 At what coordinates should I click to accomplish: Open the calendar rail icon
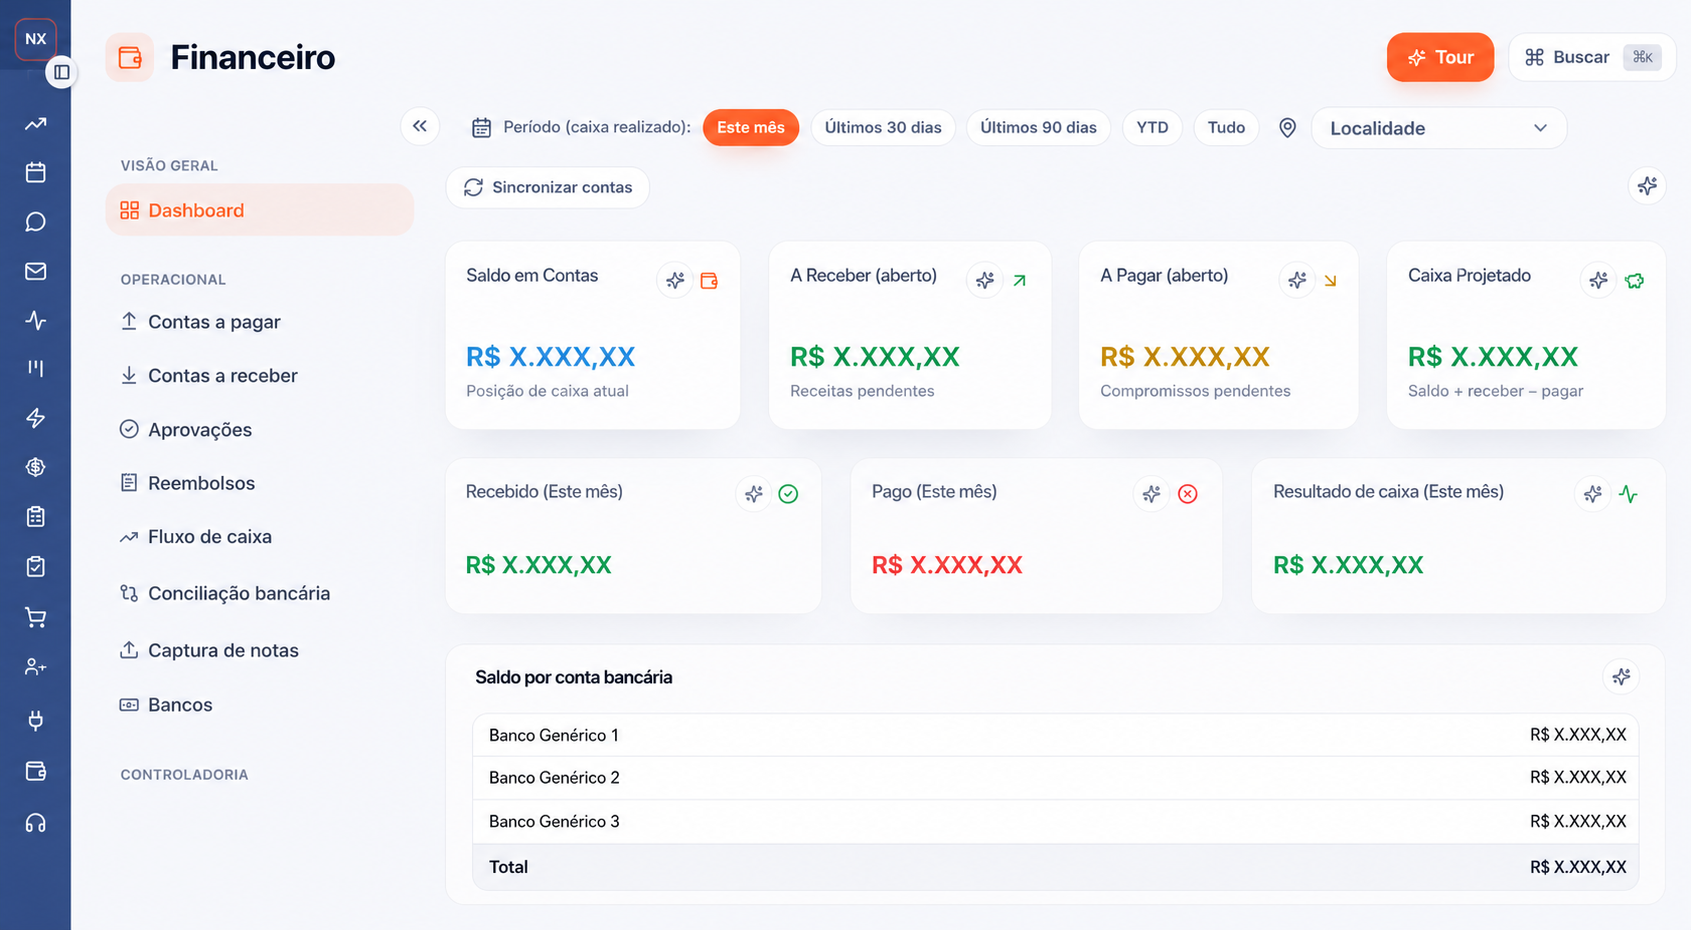coord(36,172)
